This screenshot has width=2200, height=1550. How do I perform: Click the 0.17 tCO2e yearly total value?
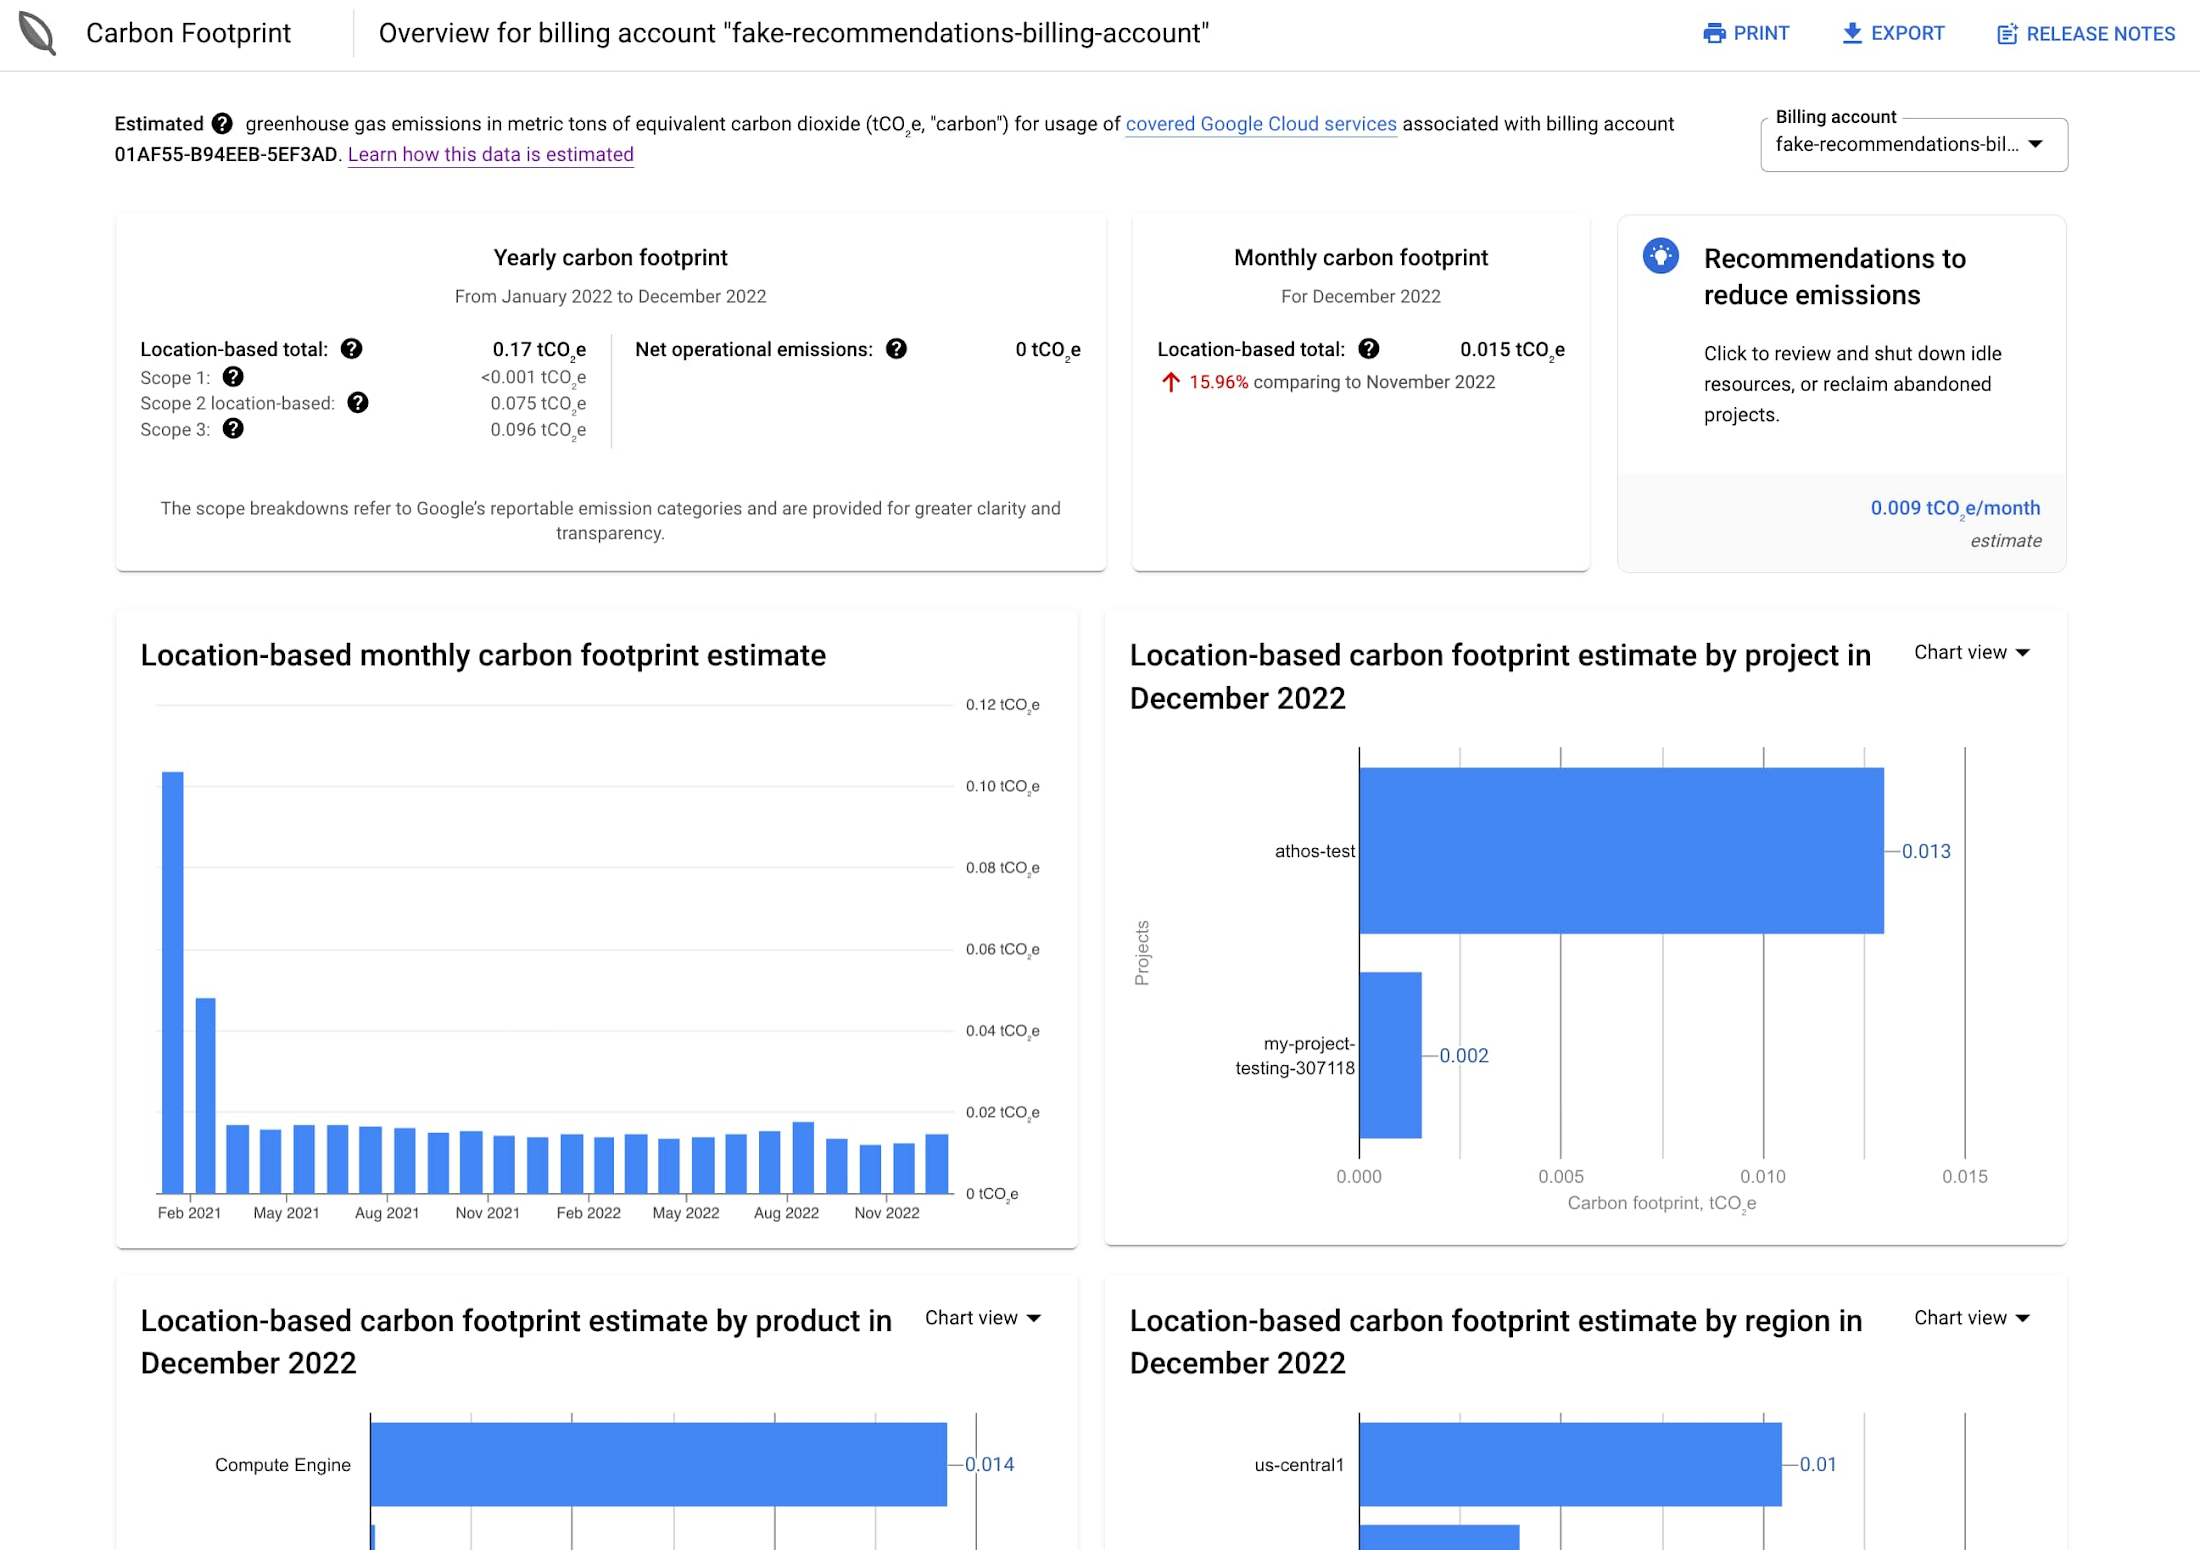point(539,349)
